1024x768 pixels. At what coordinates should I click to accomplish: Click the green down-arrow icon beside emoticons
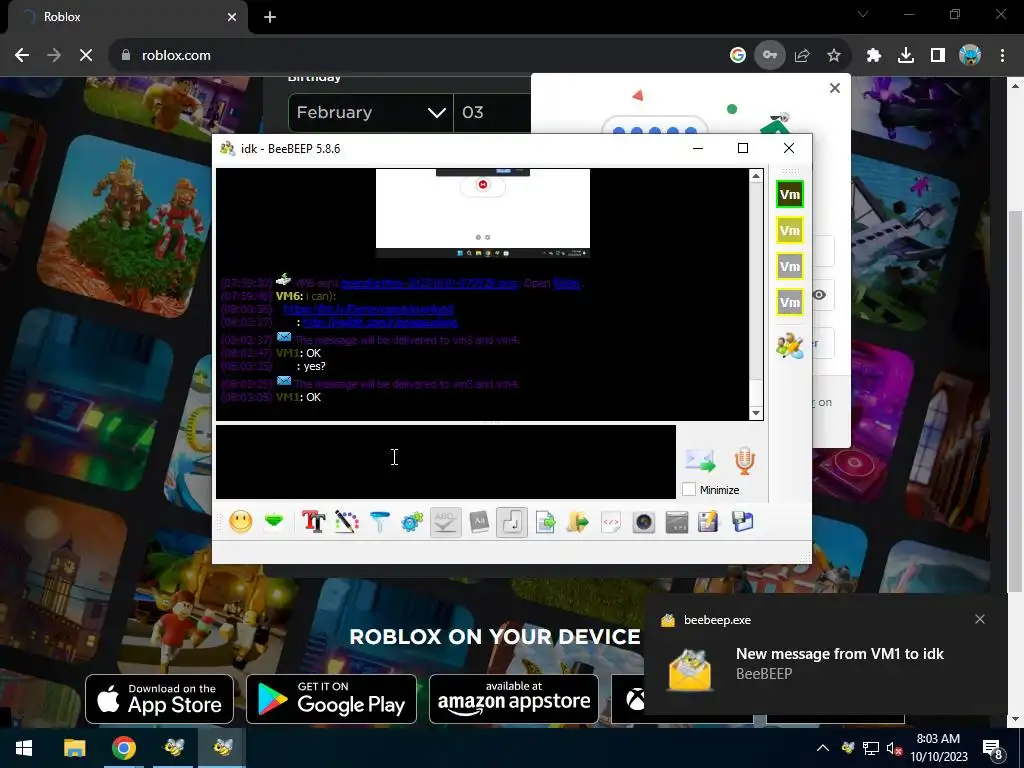[x=274, y=522]
